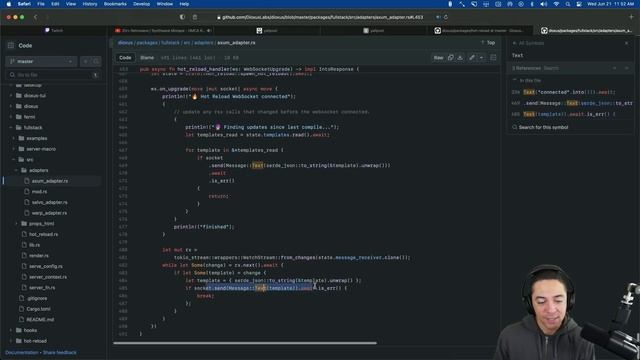The image size is (640, 360).
Task: Click the packages breadcrumb link
Action: coord(147,43)
